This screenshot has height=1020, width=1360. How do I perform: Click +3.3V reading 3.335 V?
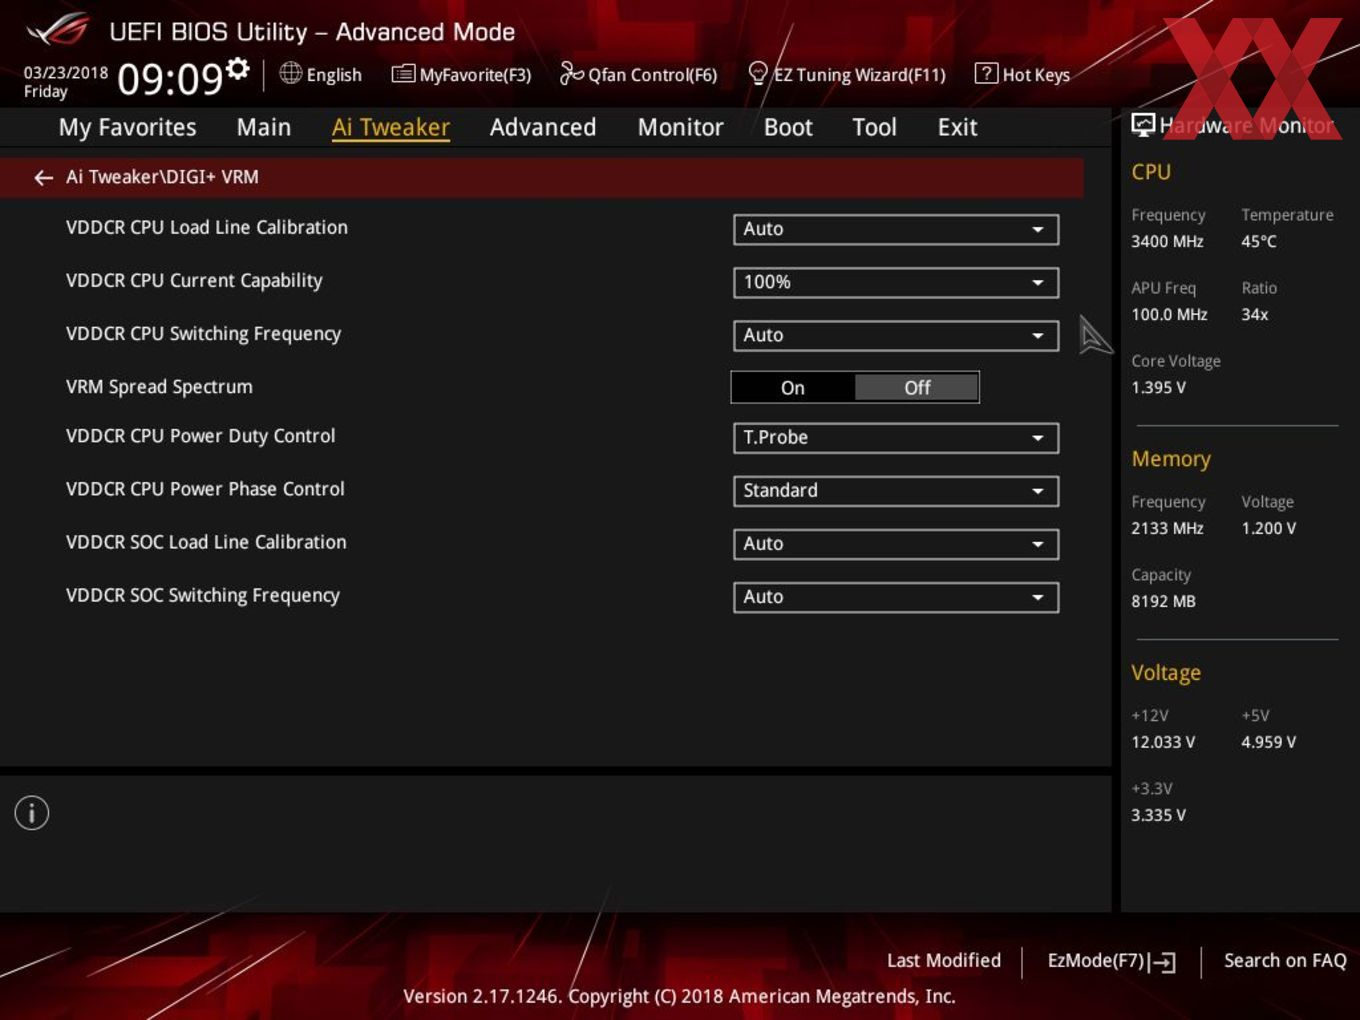coord(1158,815)
